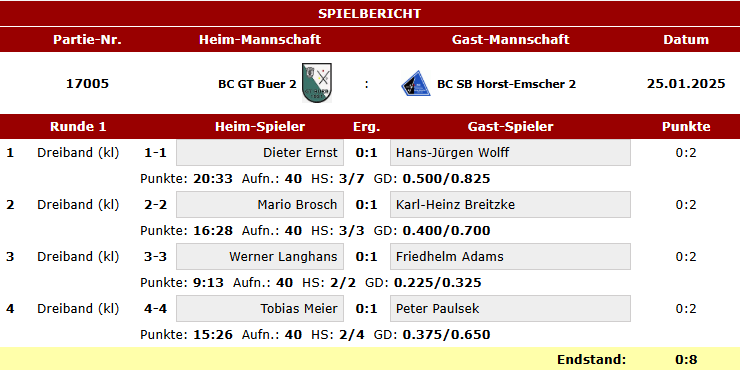
Task: Click the date 25.01.2025
Action: (686, 84)
